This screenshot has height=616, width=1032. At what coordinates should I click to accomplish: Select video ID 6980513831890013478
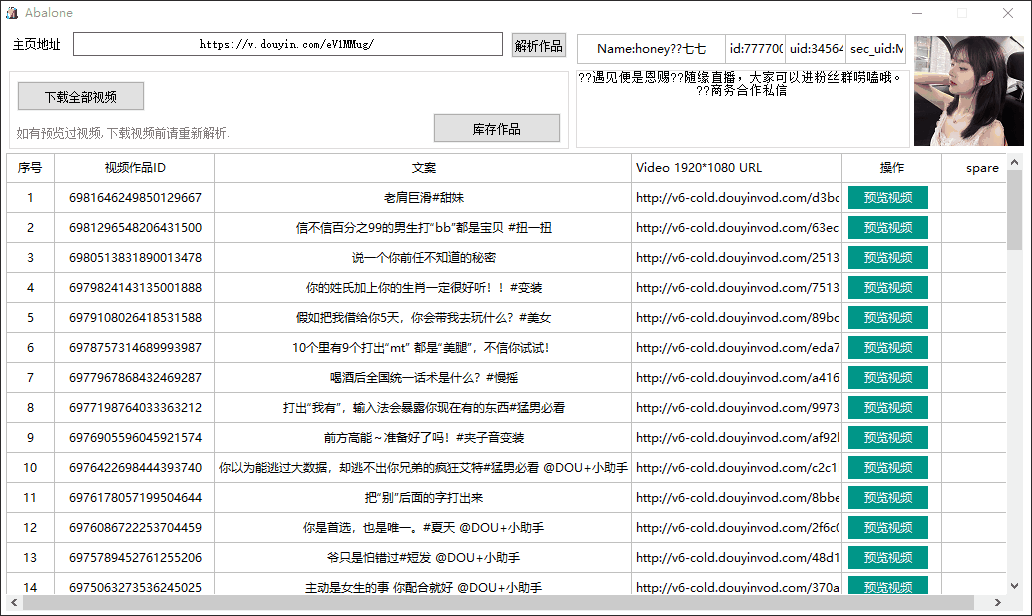[x=135, y=257]
